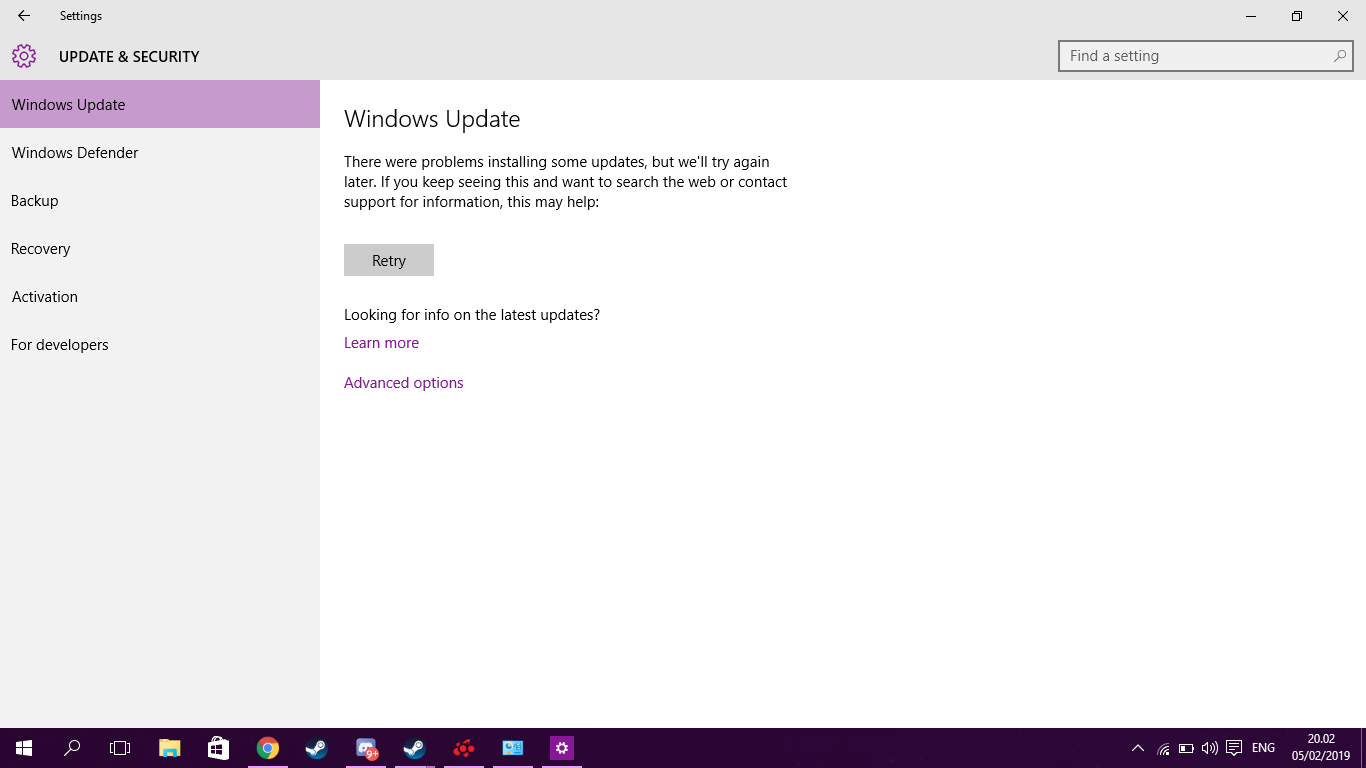
Task: Go to Backup settings
Action: [x=160, y=200]
